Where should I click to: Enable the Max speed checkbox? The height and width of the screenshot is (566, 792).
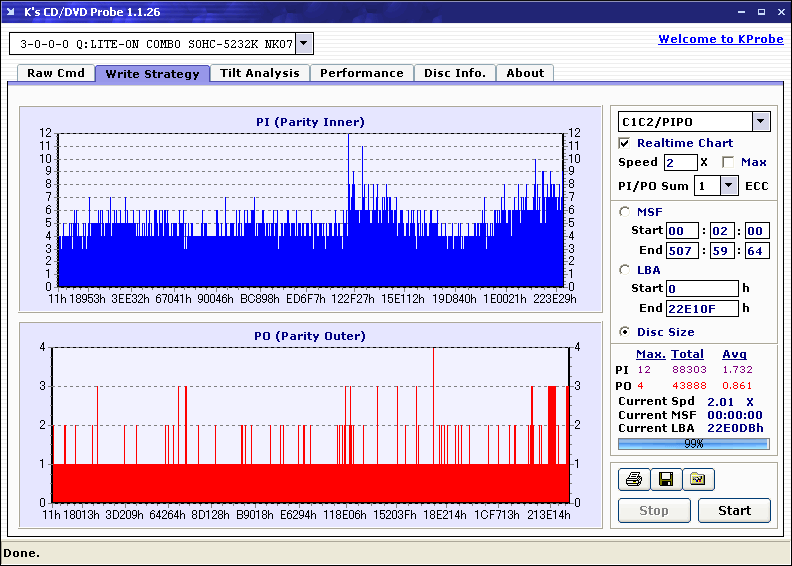728,162
